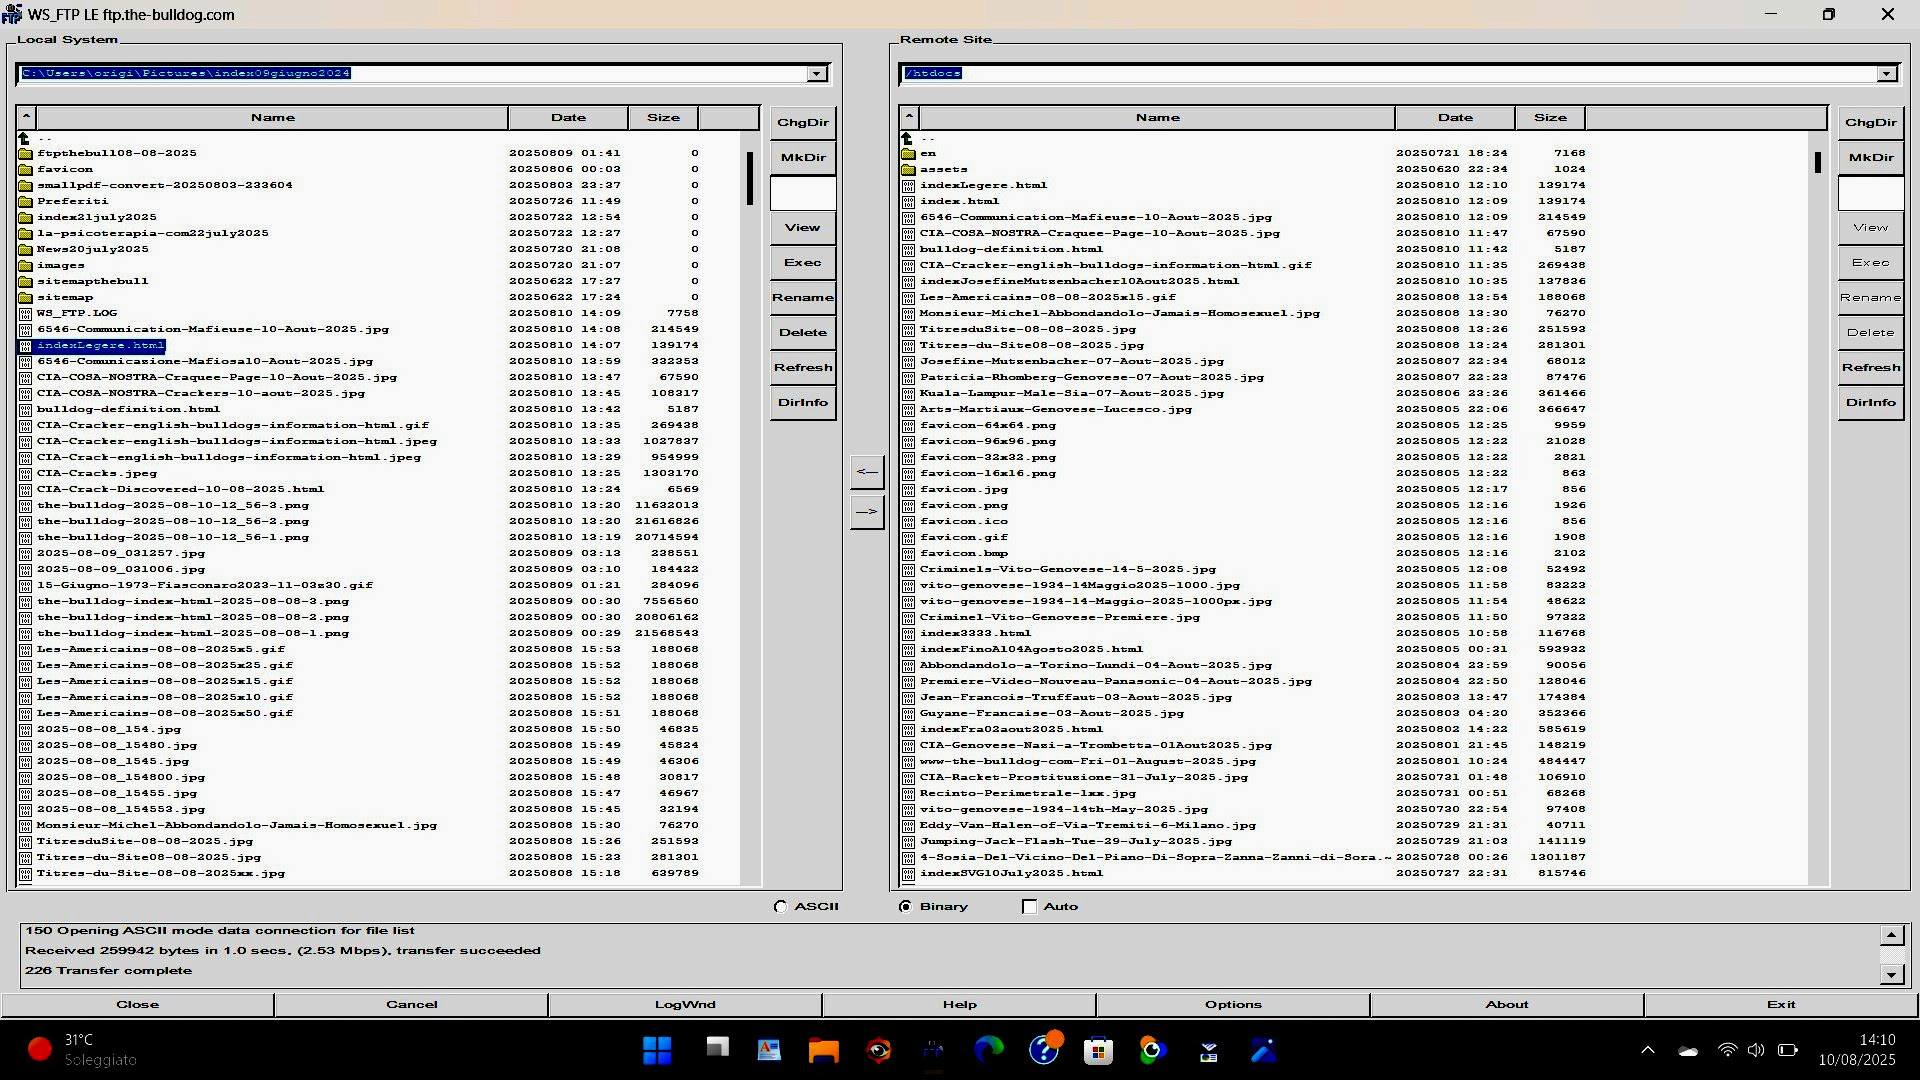Sort remote files by Size column
1920x1080 pixels.
[x=1550, y=117]
